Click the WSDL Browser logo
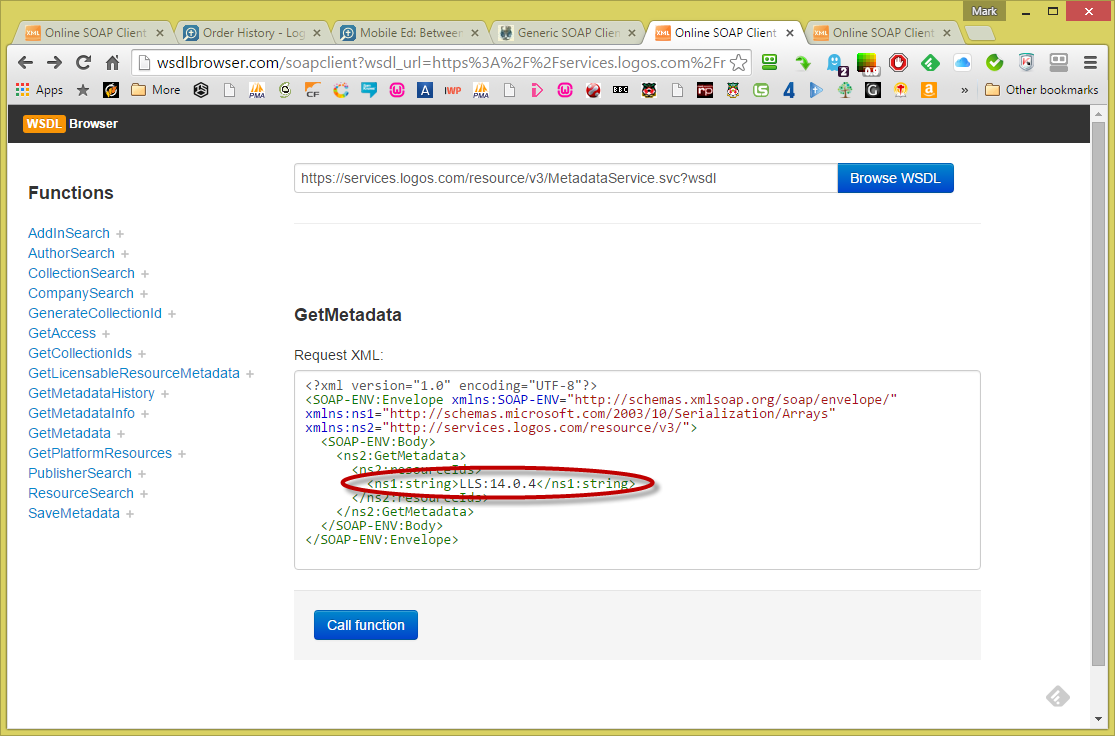Viewport: 1115px width, 736px height. point(70,124)
